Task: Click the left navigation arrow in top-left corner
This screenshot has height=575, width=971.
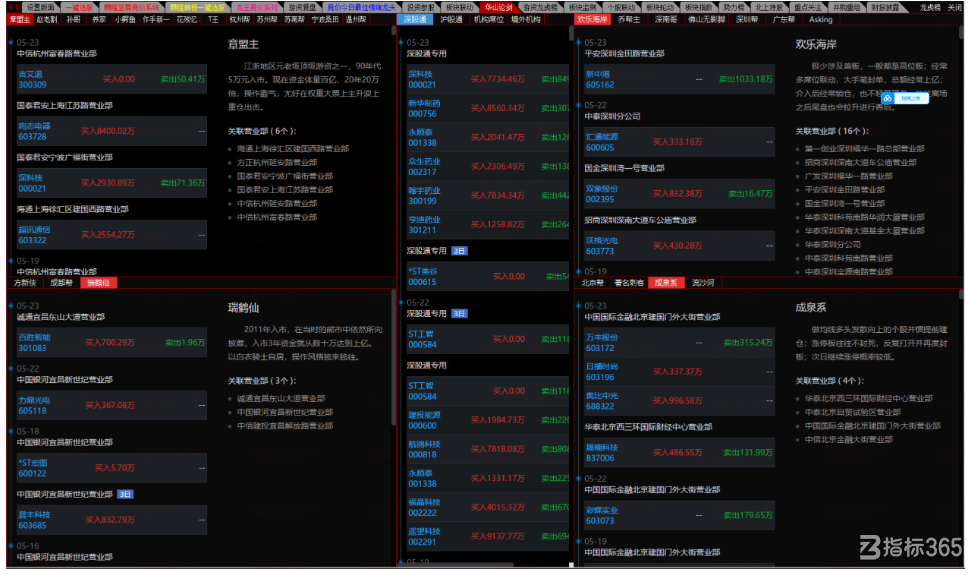Action: [x=10, y=7]
